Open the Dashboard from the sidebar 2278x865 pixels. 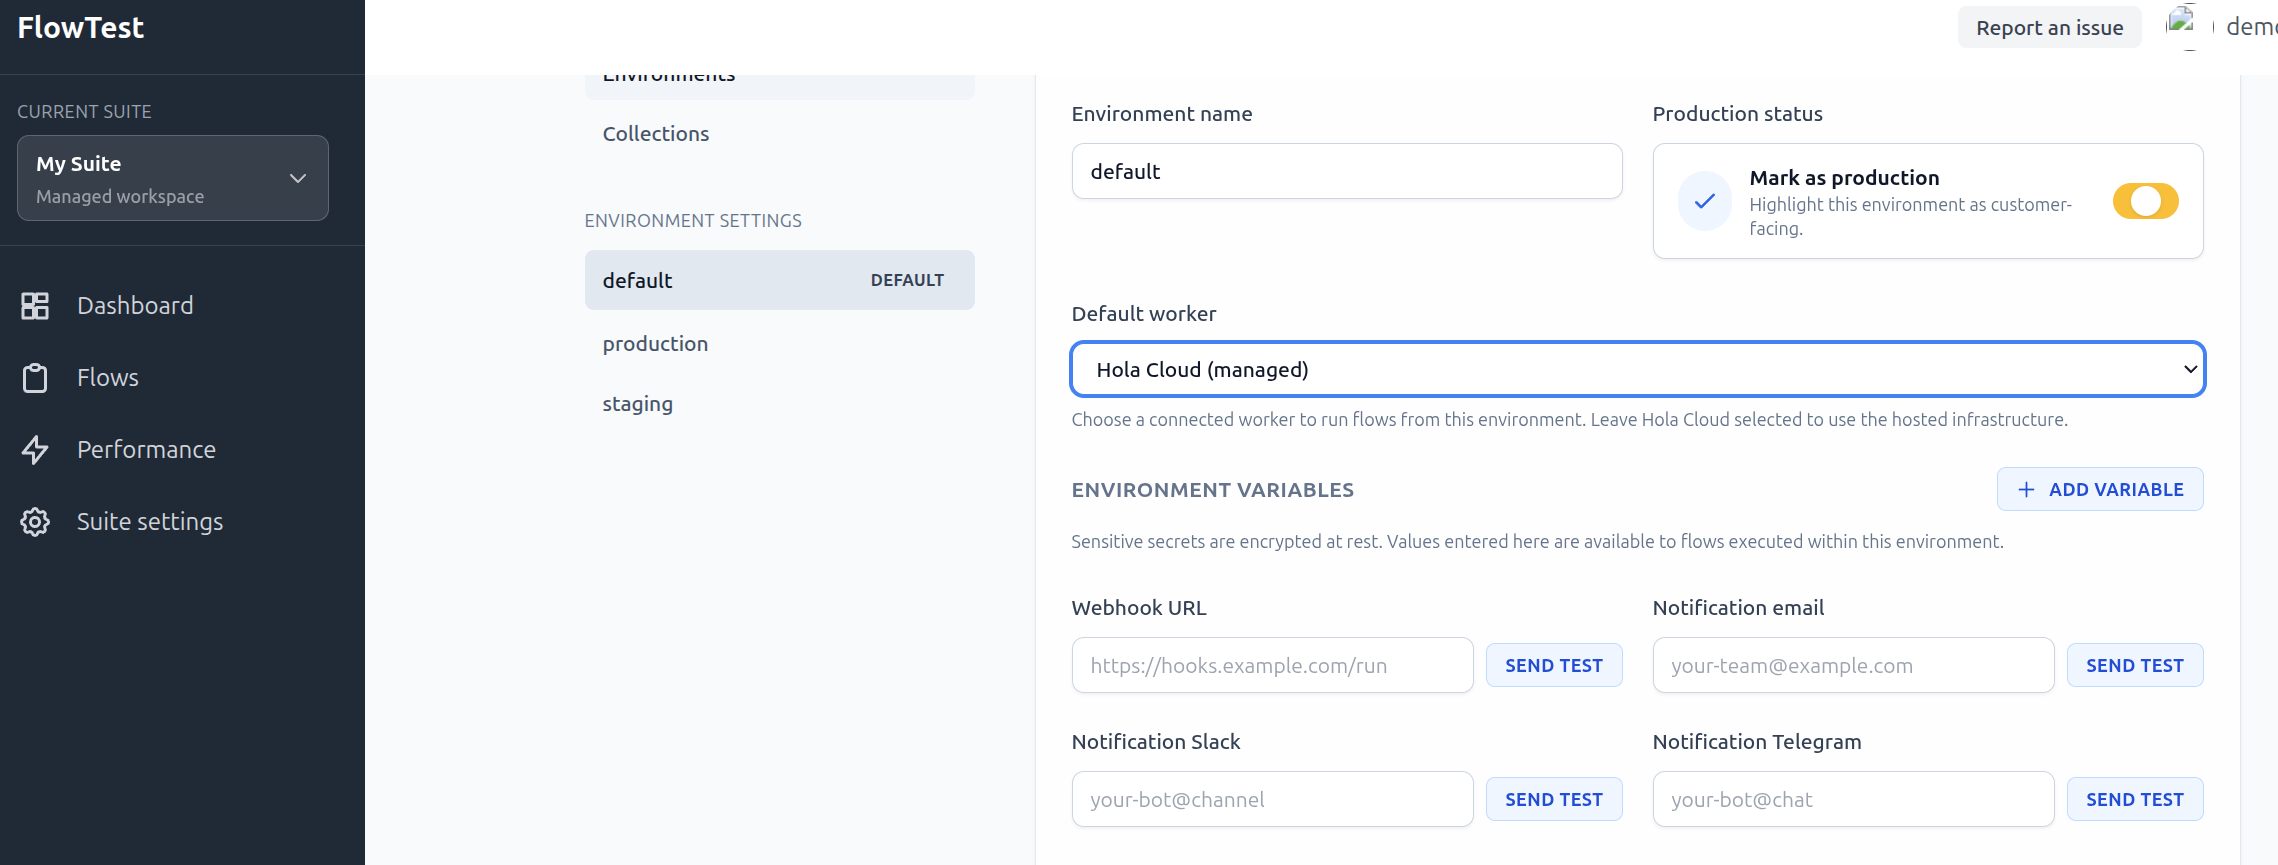point(134,305)
